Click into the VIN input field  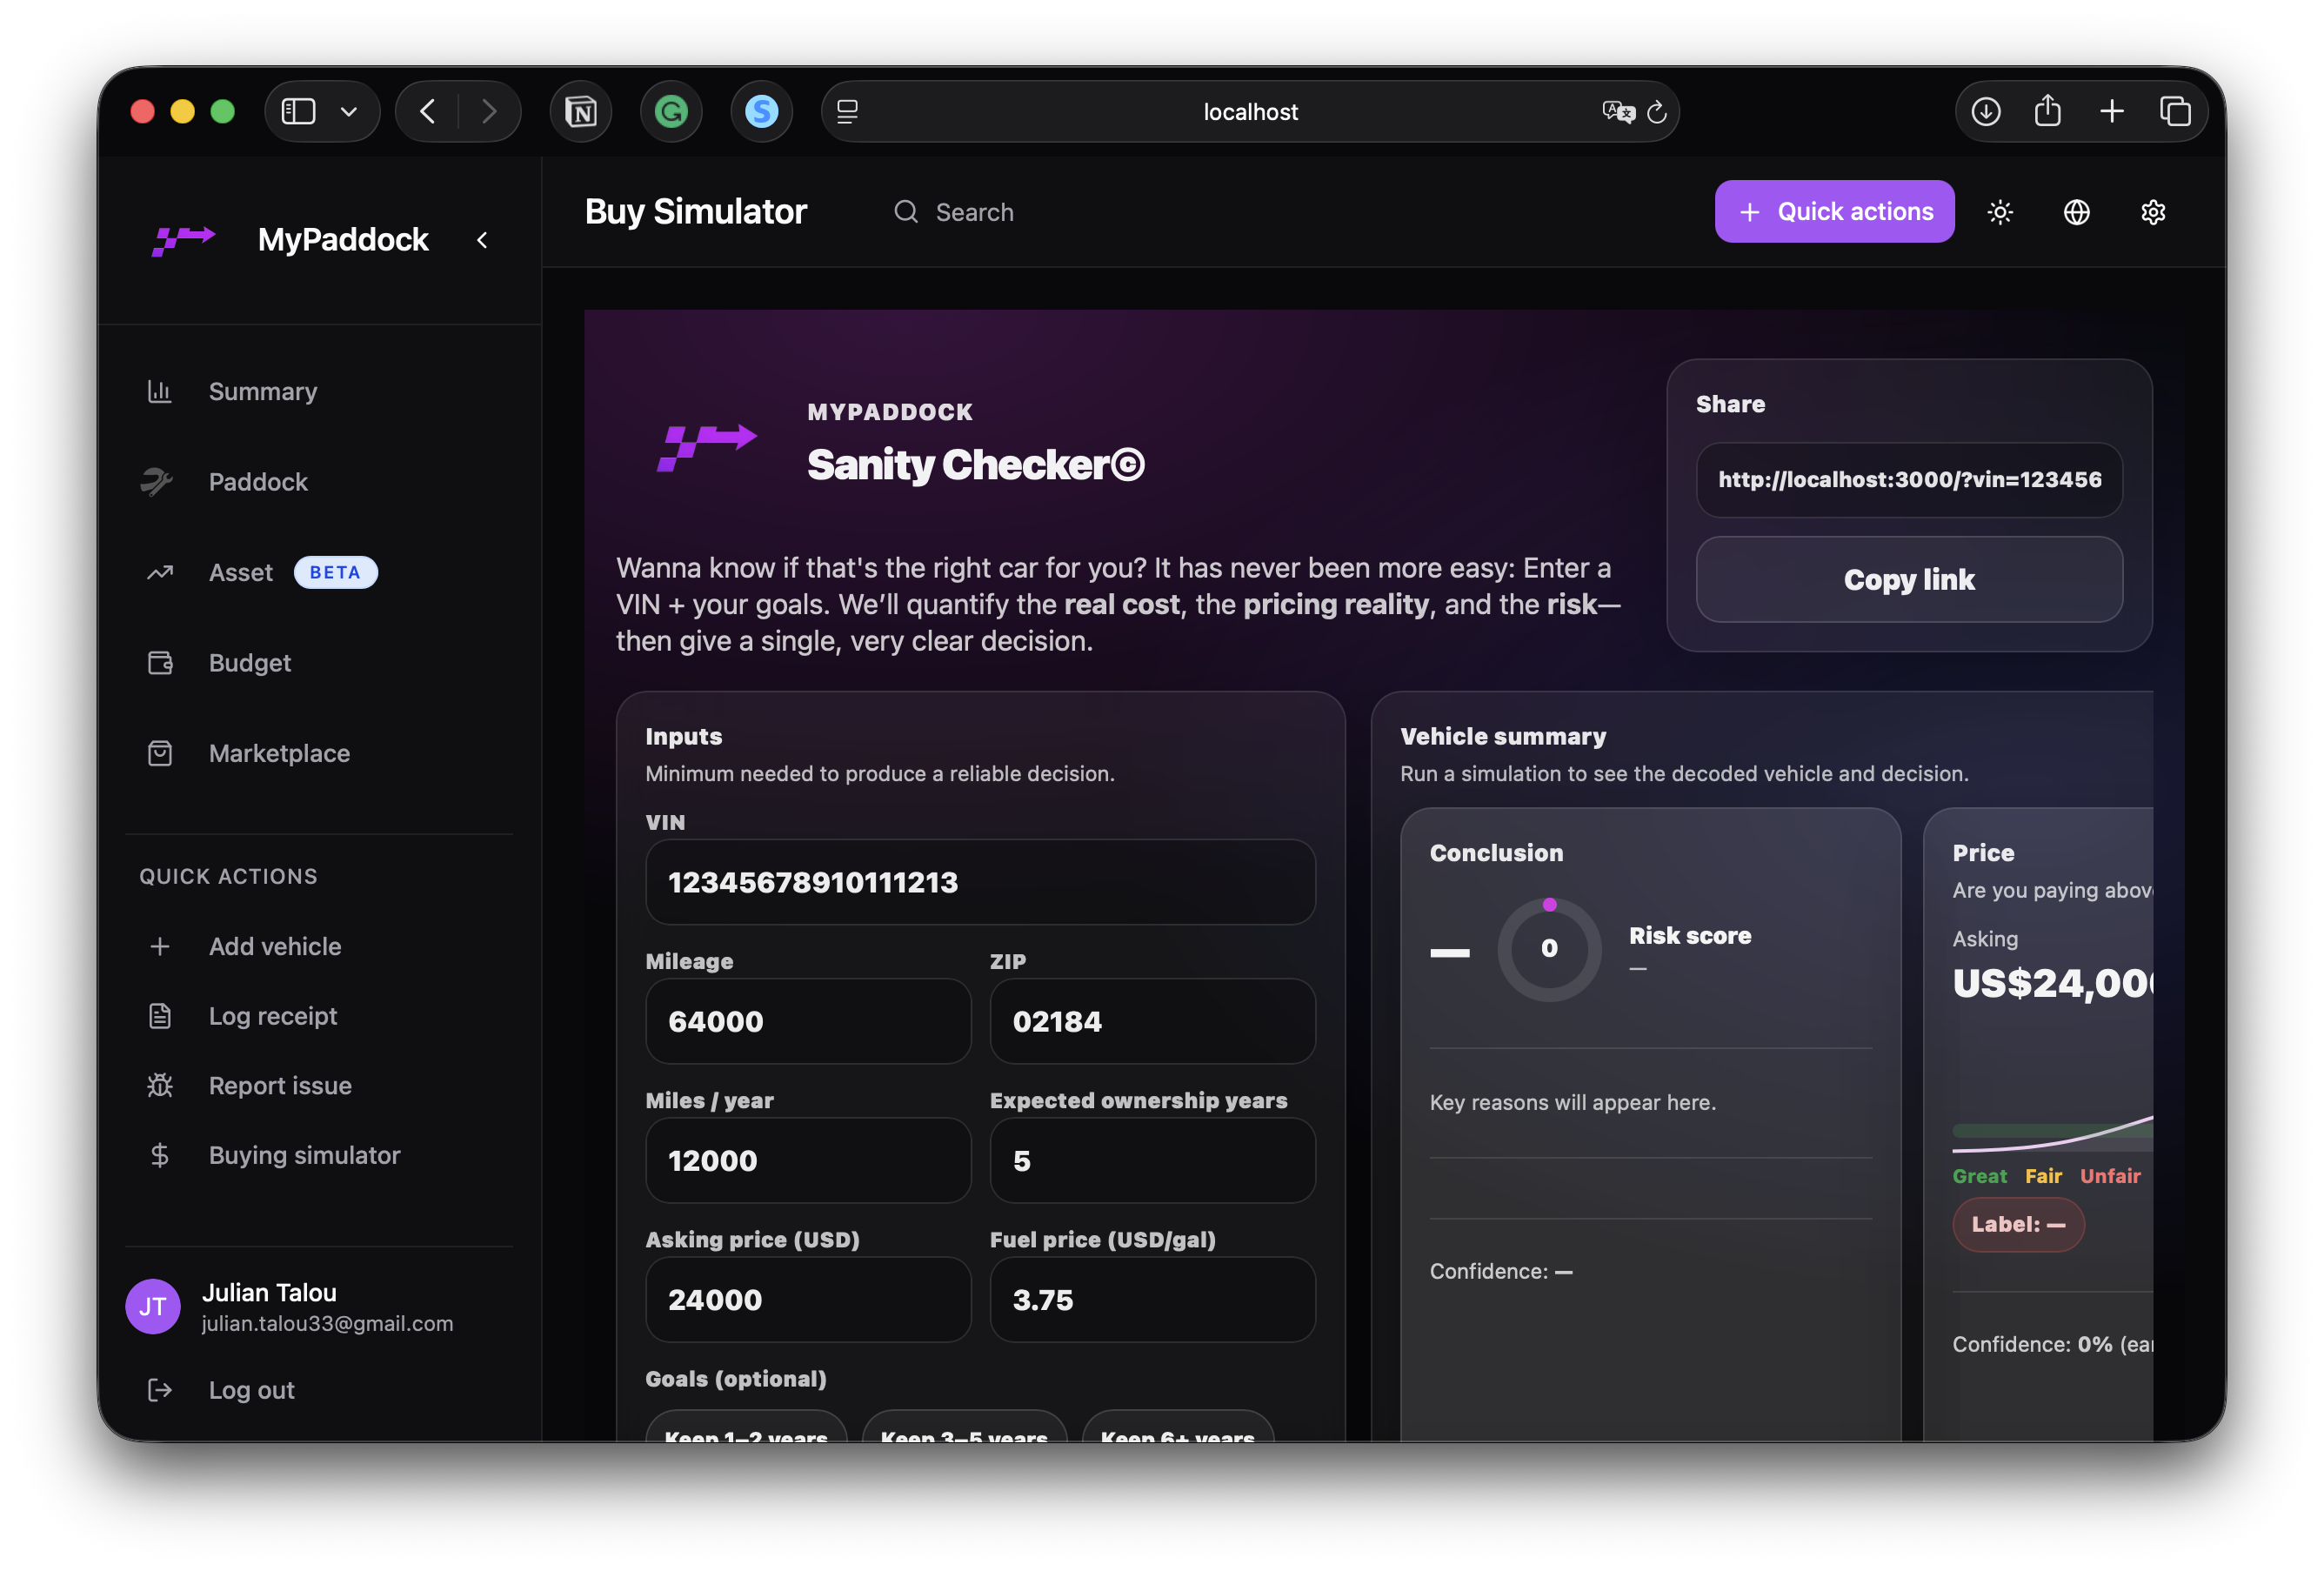point(980,882)
